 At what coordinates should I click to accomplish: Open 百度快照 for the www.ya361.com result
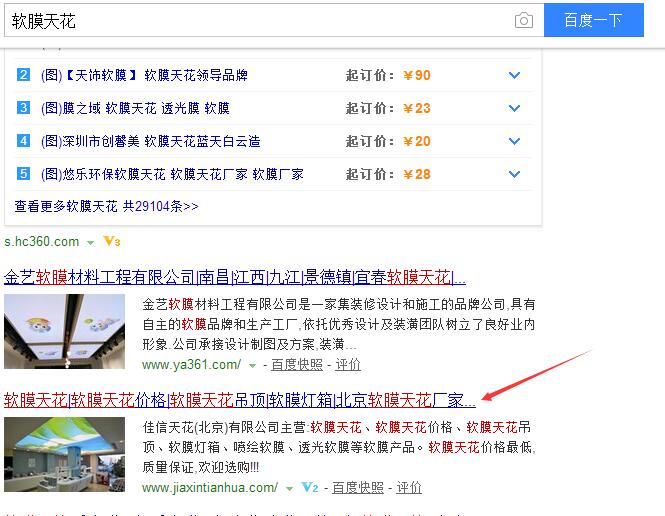(x=297, y=365)
